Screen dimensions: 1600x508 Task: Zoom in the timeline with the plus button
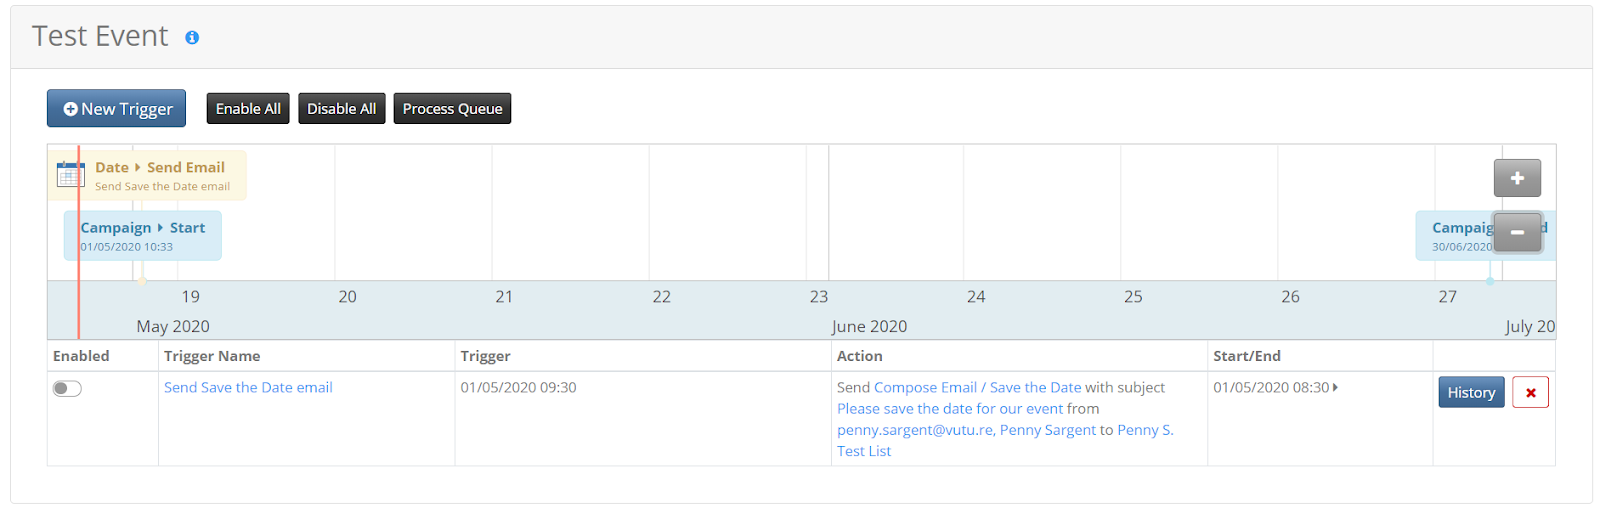pos(1517,178)
